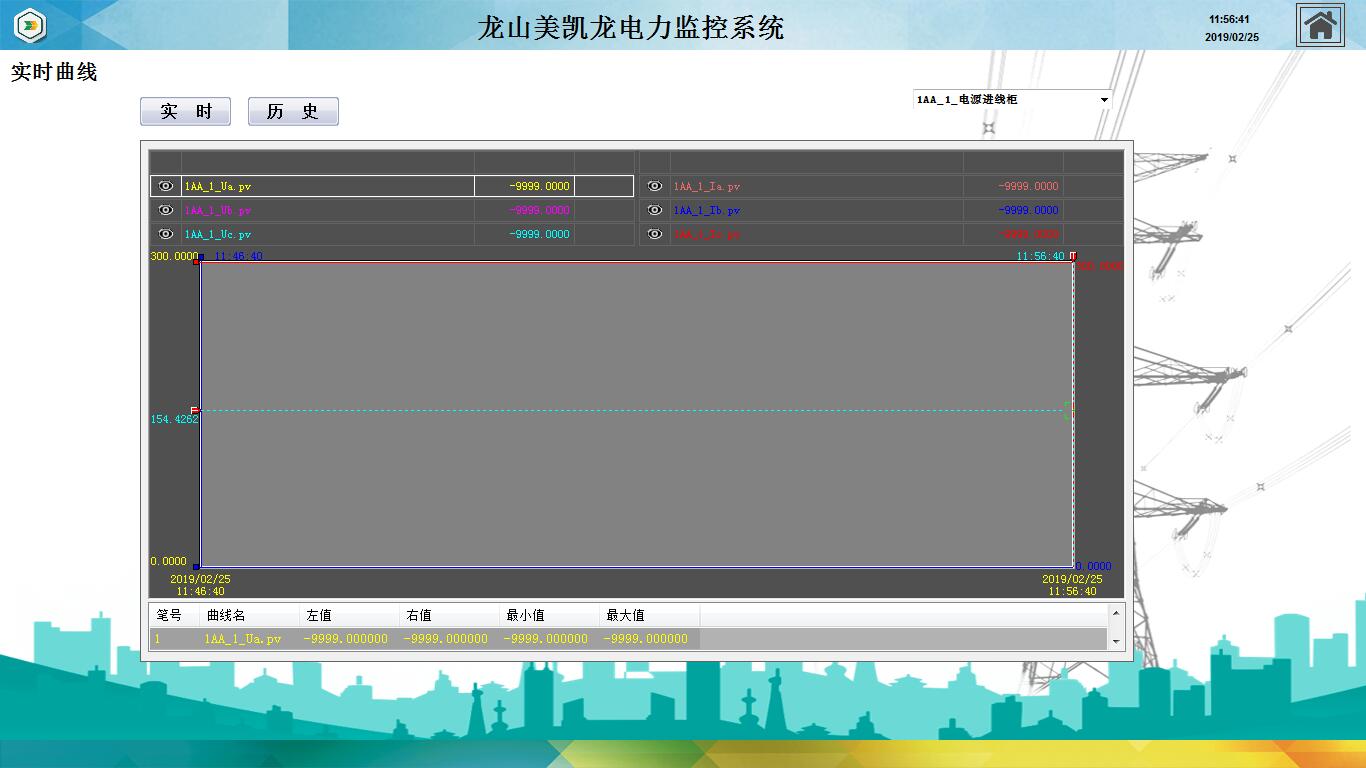1366x768 pixels.
Task: Click the 曲线名 column header
Action: (x=226, y=615)
